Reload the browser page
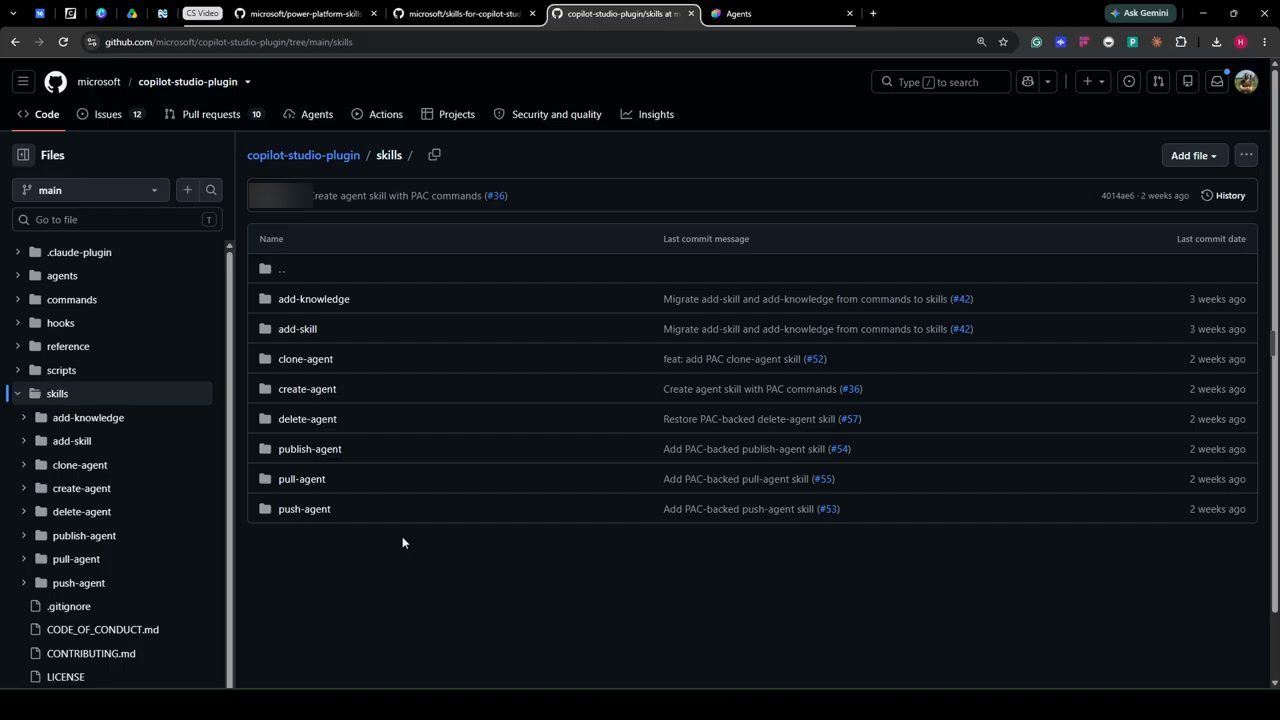 tap(63, 42)
